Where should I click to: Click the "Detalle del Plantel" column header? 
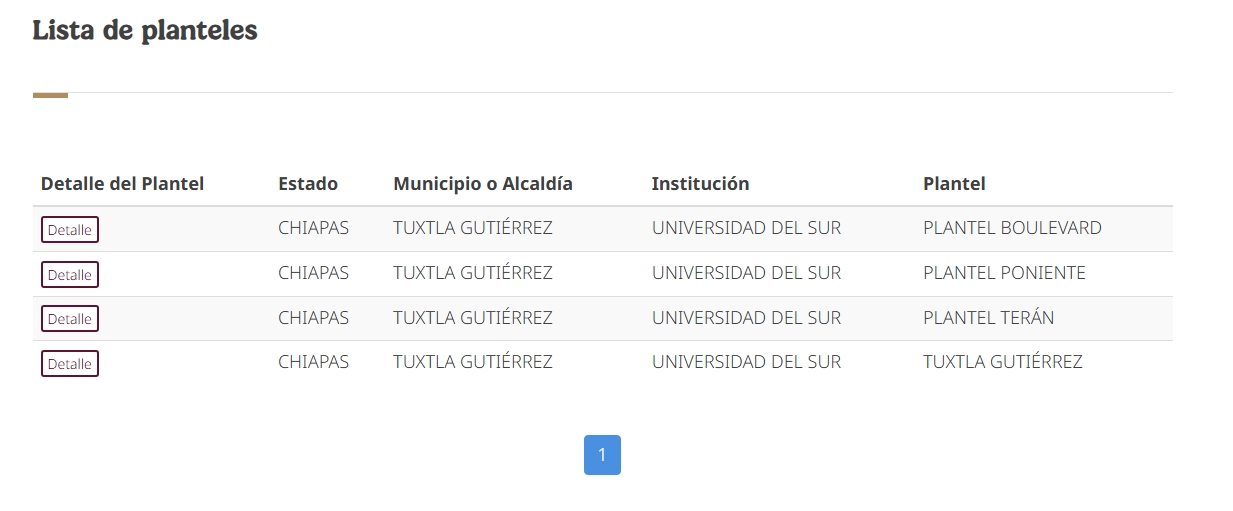click(122, 184)
